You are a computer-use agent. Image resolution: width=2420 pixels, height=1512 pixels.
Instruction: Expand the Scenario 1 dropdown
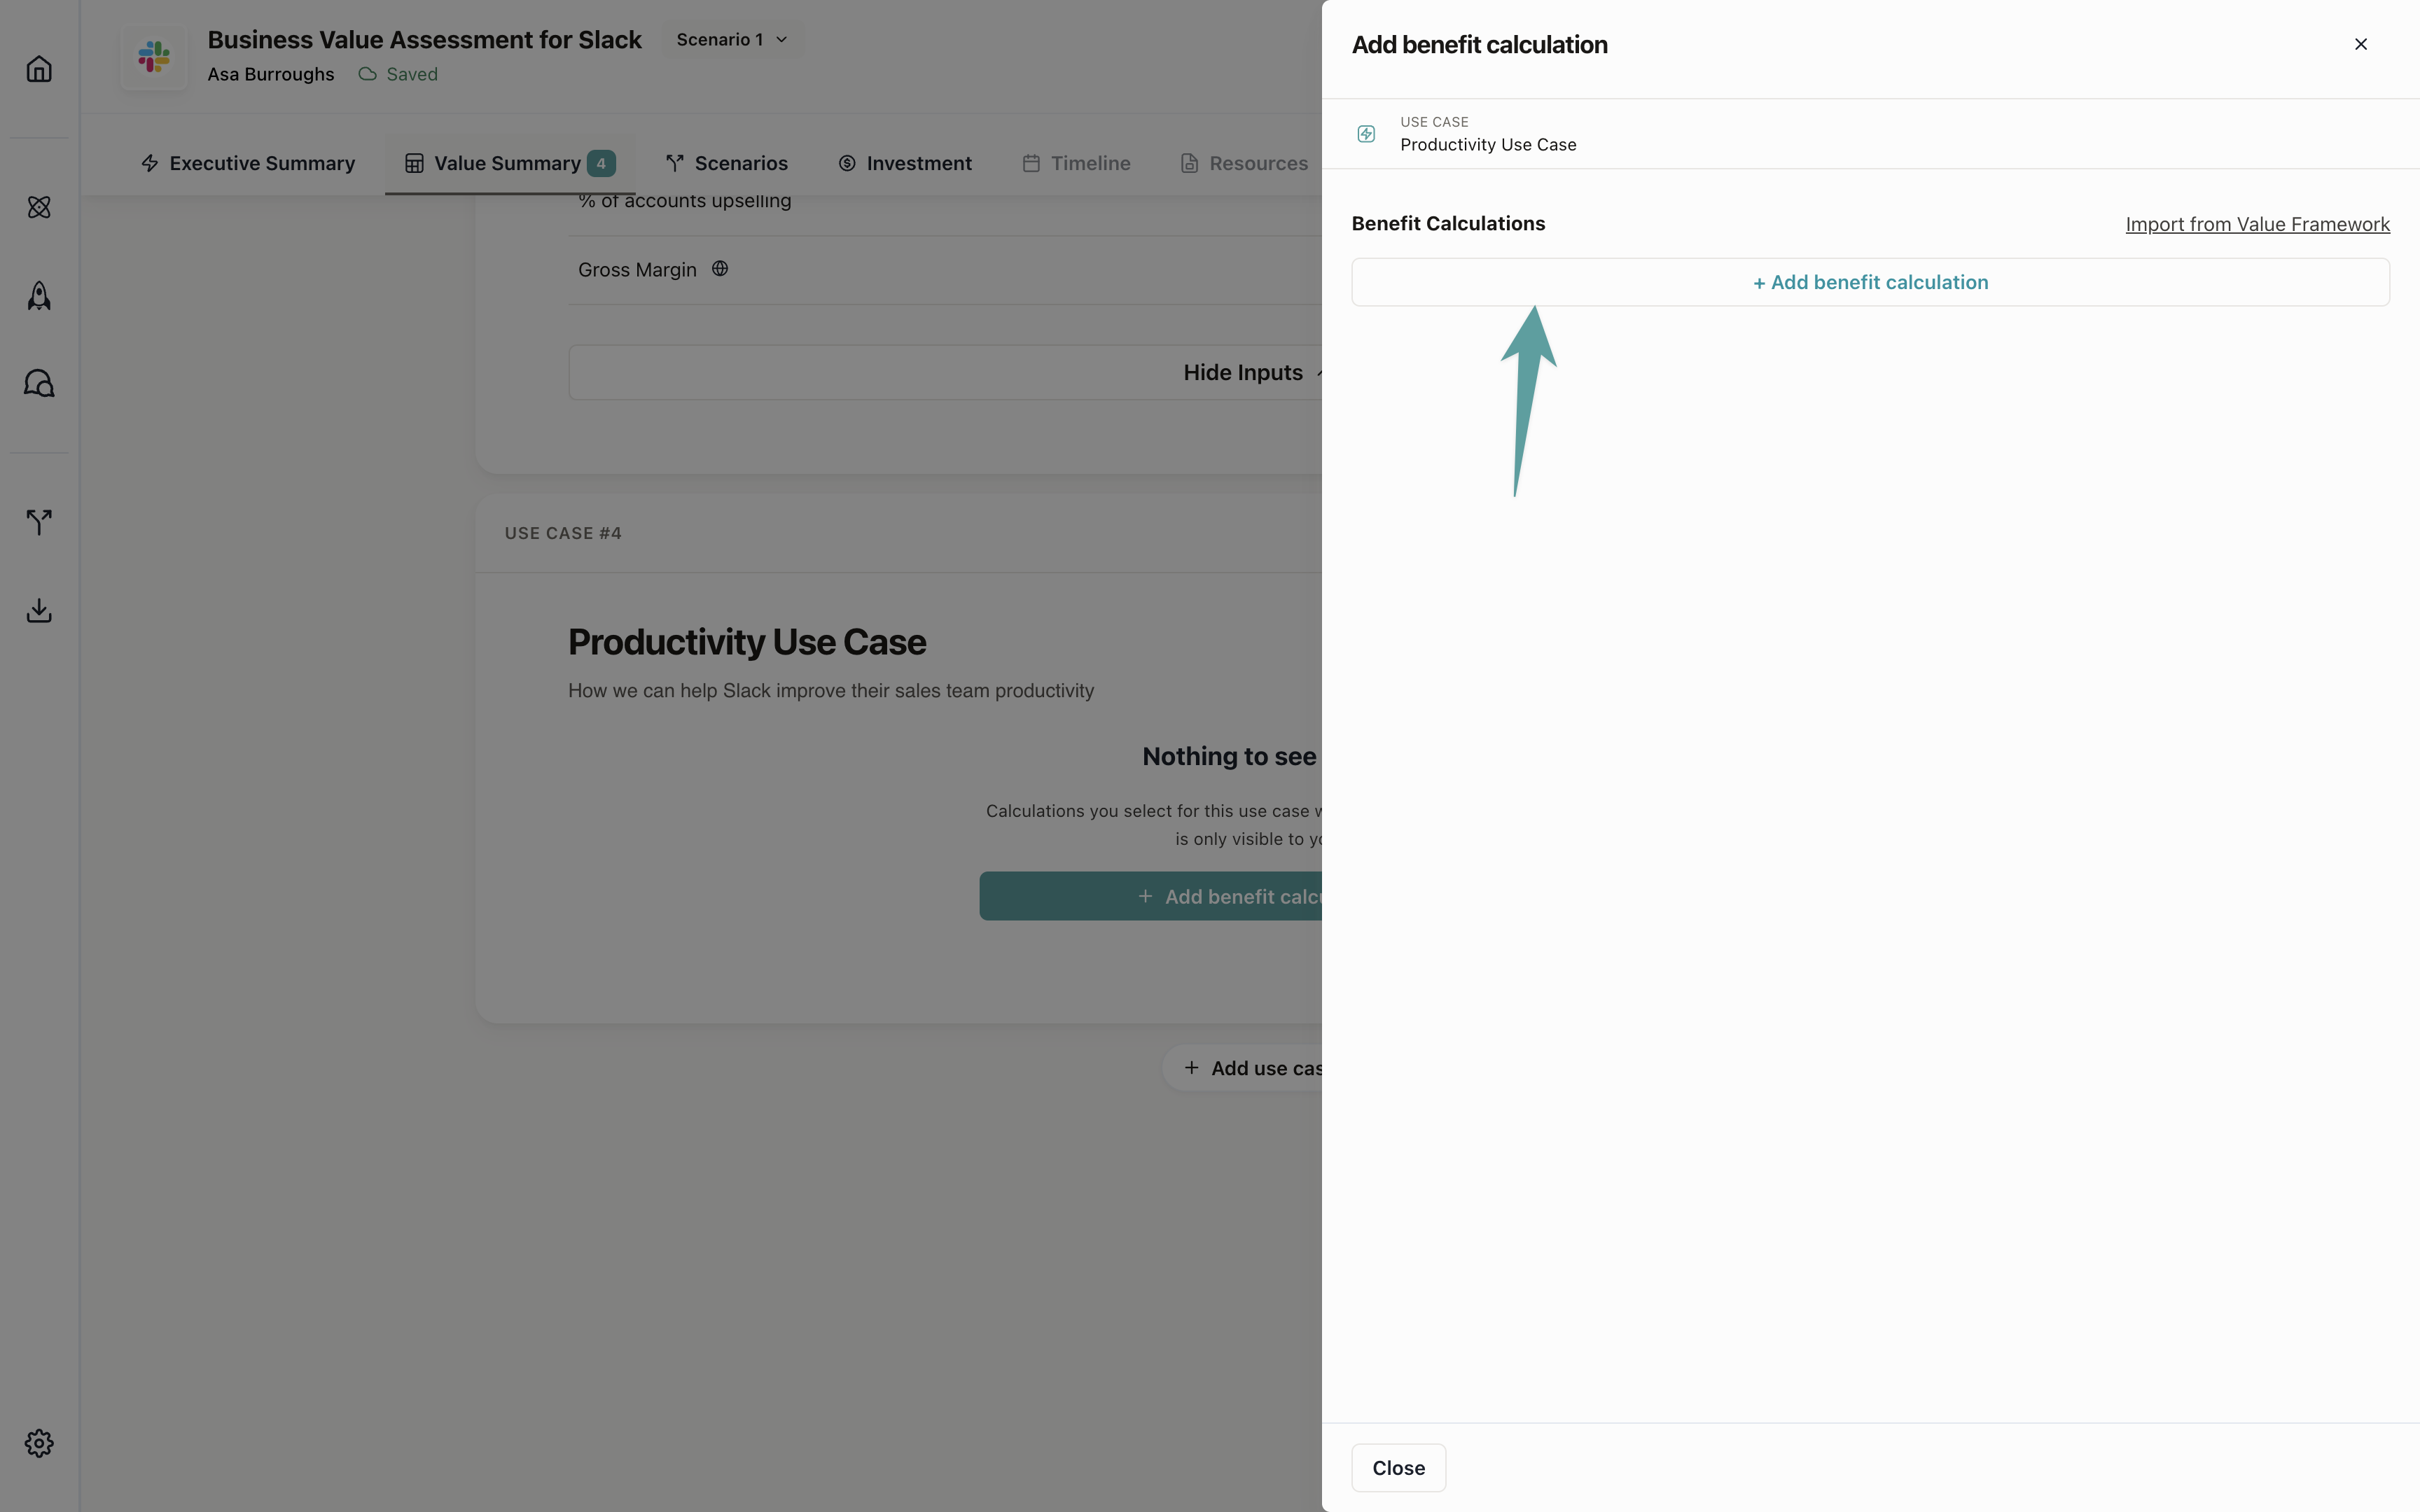[x=732, y=40]
